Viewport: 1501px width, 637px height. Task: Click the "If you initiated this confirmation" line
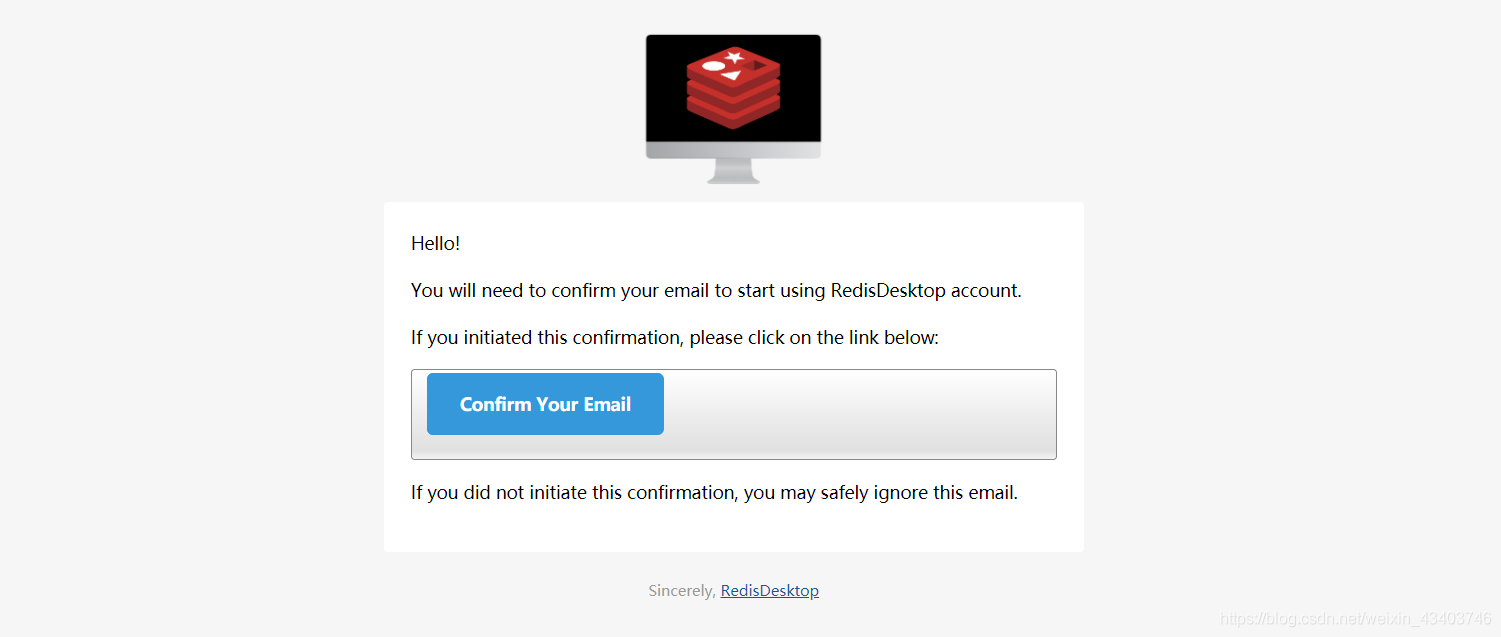point(674,338)
